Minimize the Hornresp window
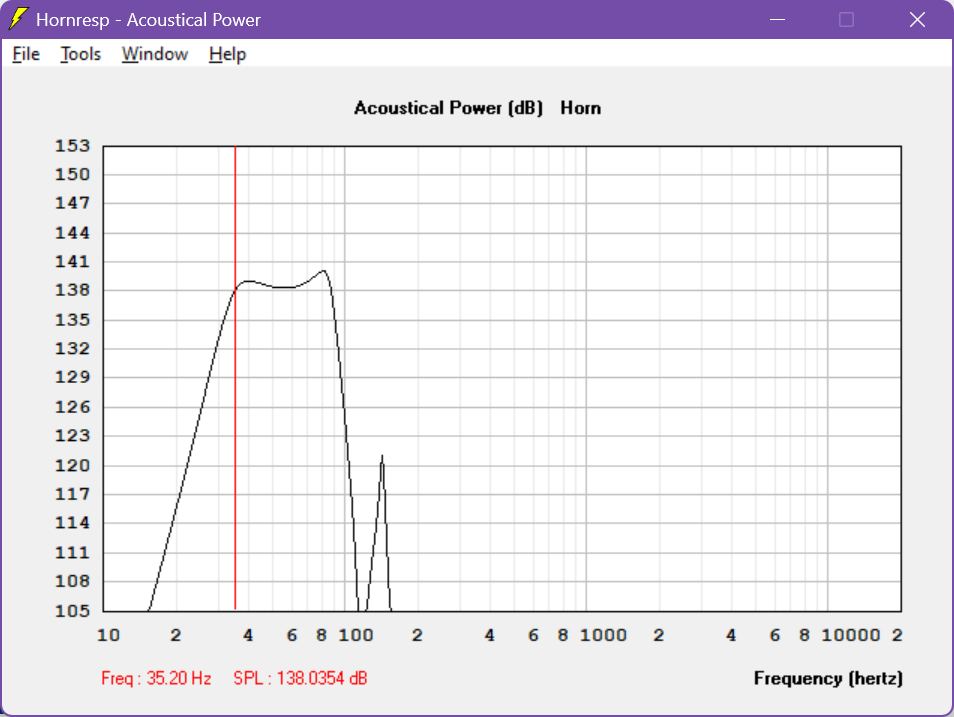954x717 pixels. (777, 19)
